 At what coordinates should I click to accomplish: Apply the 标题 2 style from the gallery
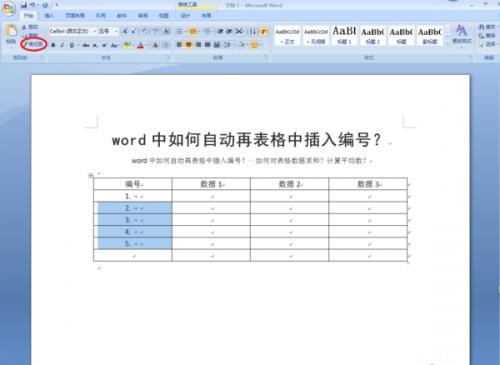coord(373,36)
